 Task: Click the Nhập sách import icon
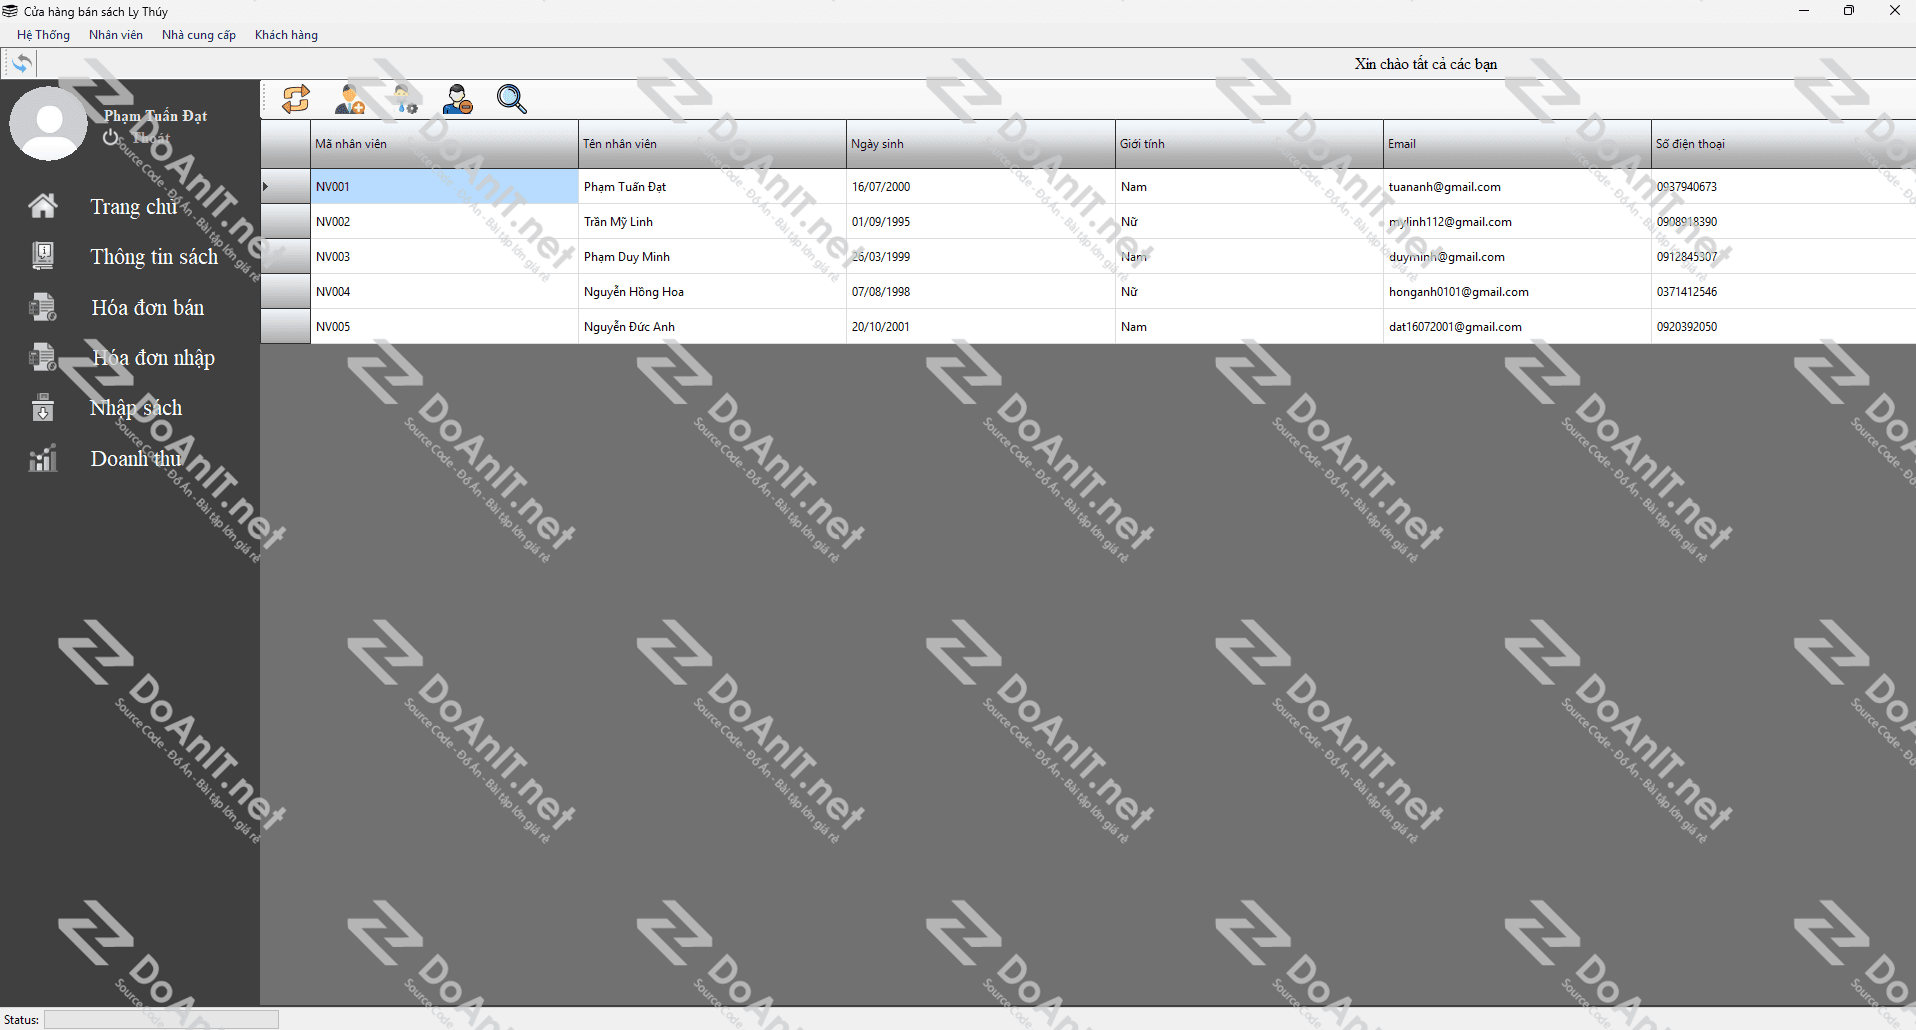[42, 408]
